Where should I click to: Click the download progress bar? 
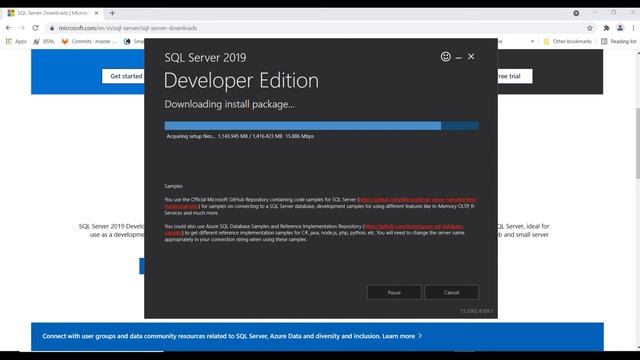tap(322, 126)
